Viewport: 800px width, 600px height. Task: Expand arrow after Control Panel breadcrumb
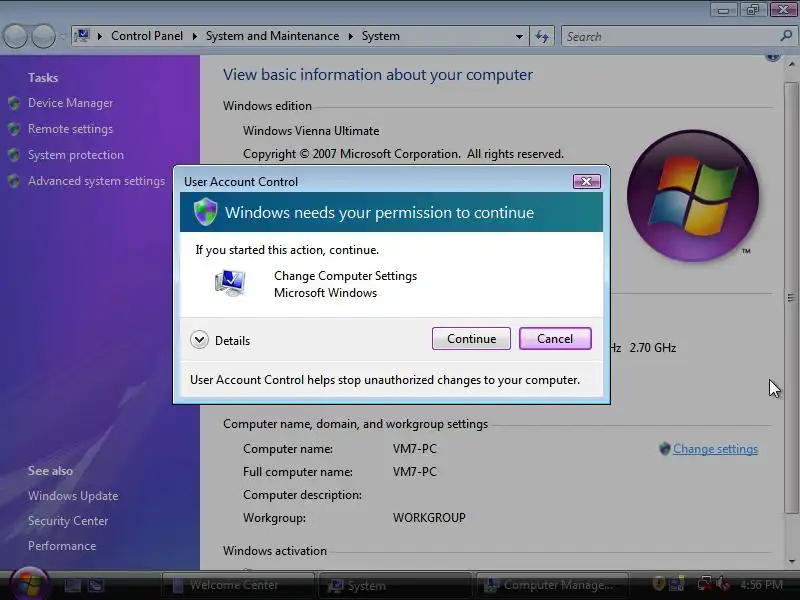[x=194, y=37]
